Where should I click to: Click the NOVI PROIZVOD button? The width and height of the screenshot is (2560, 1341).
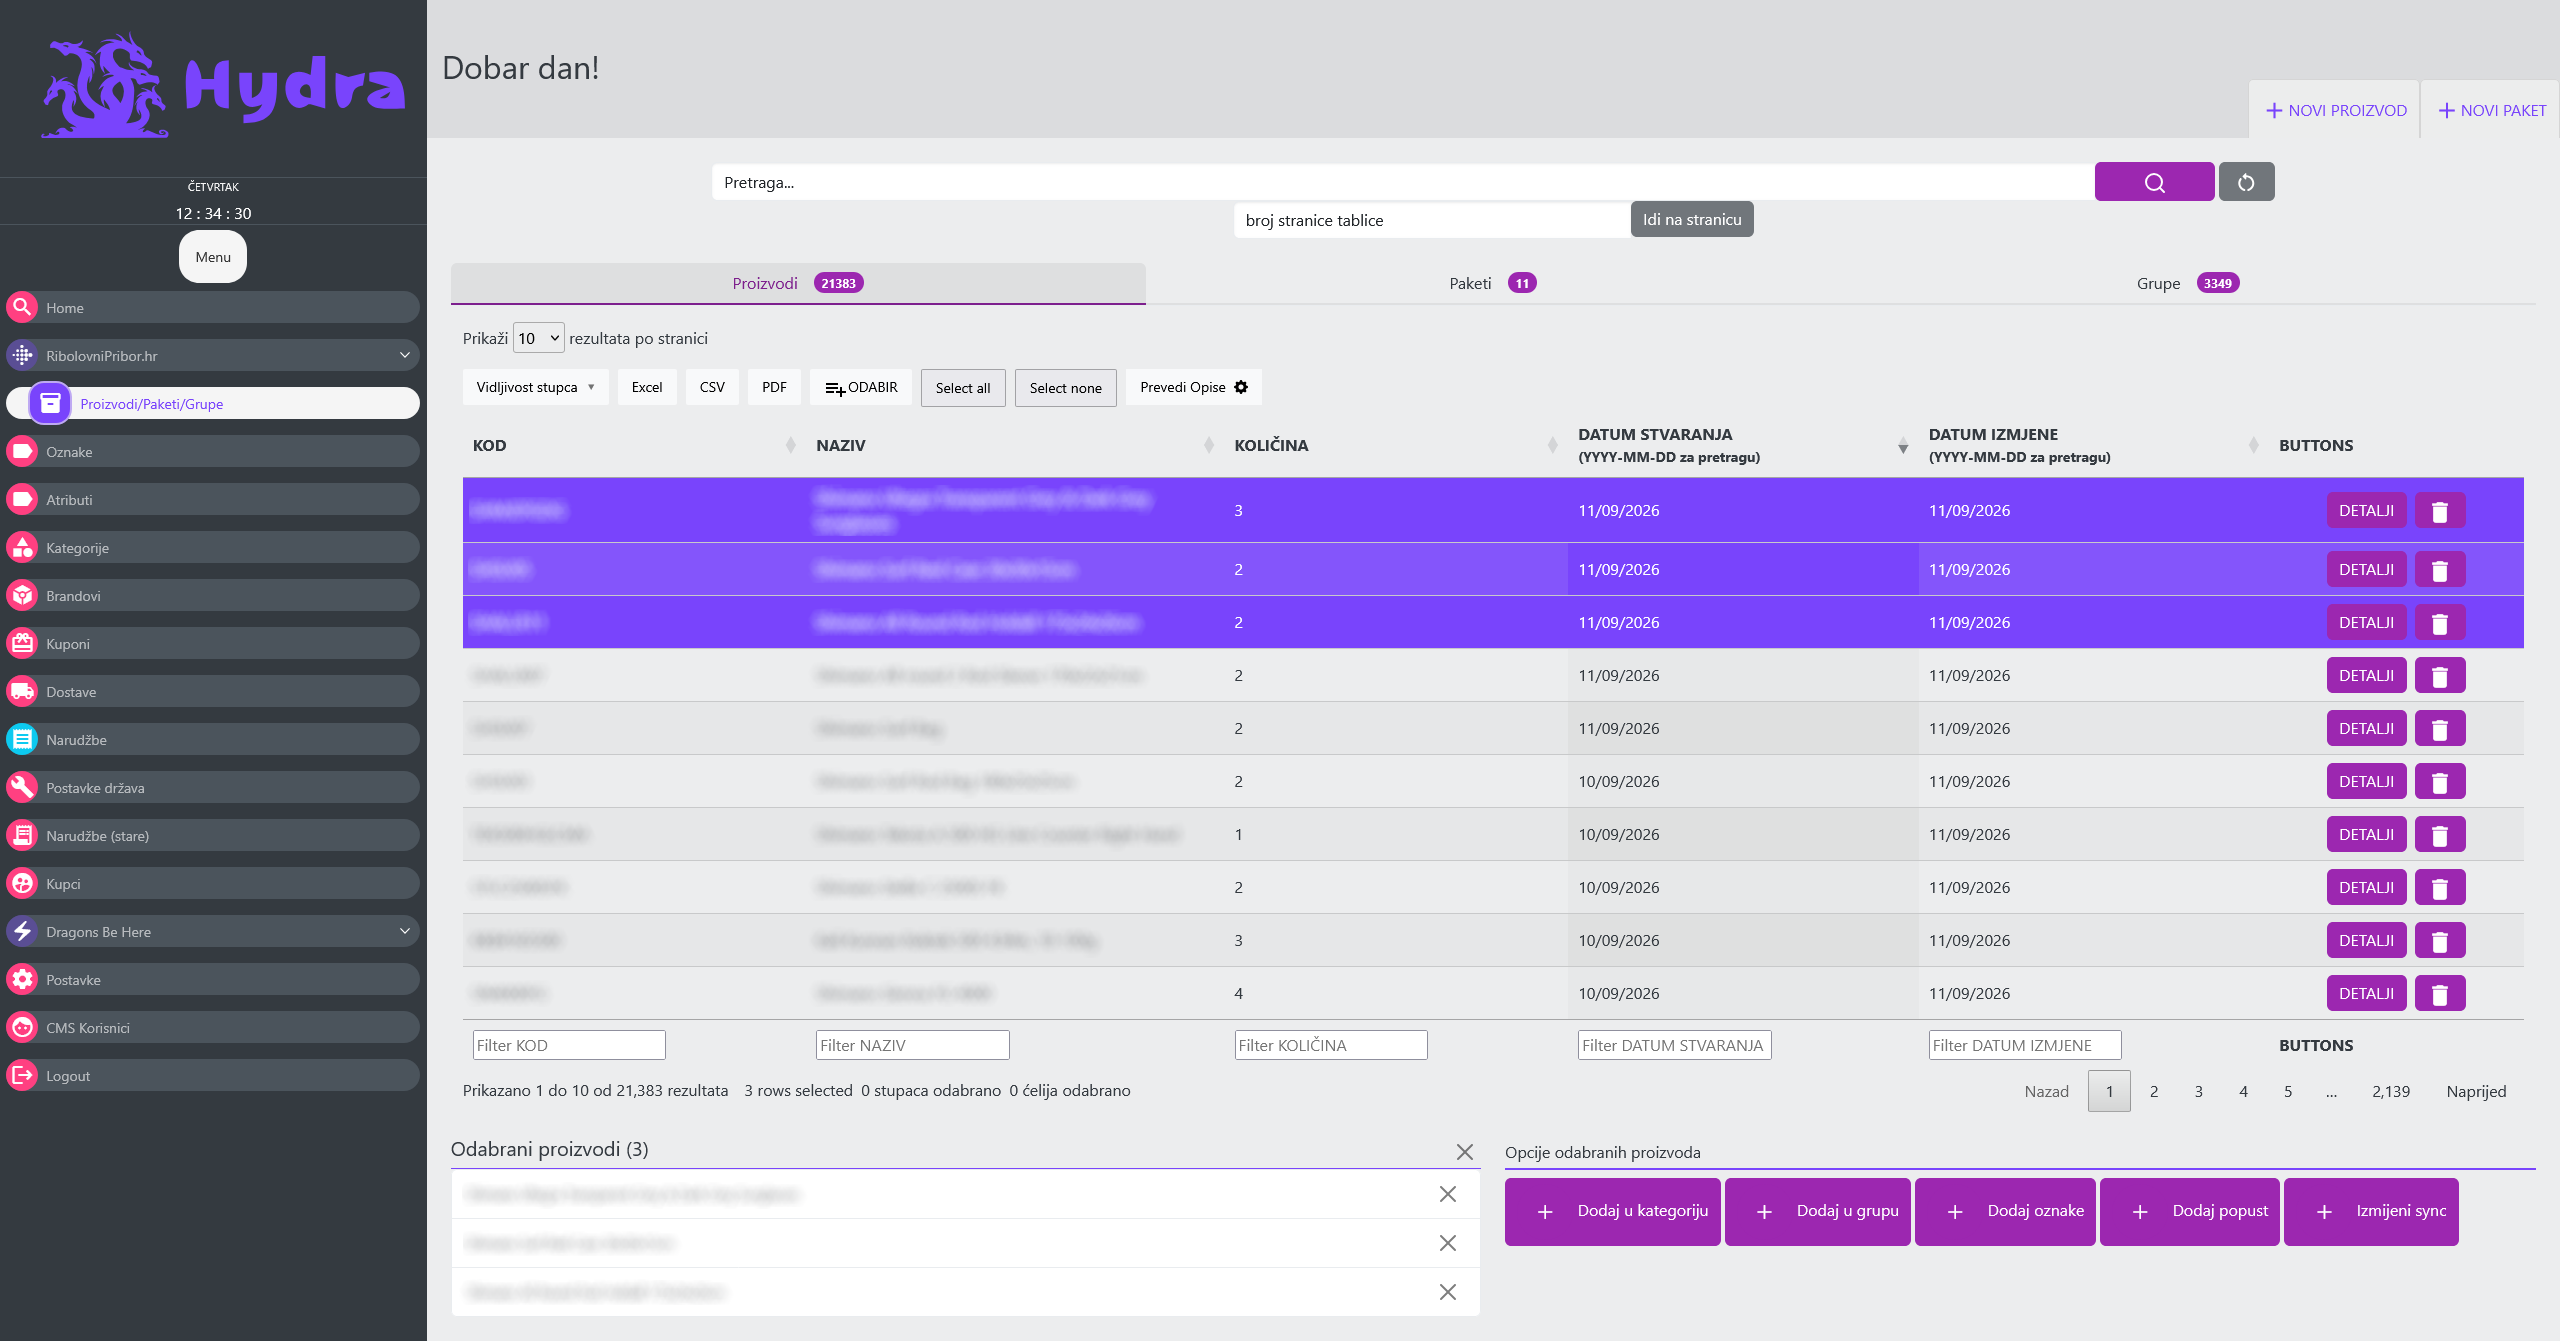tap(2335, 110)
